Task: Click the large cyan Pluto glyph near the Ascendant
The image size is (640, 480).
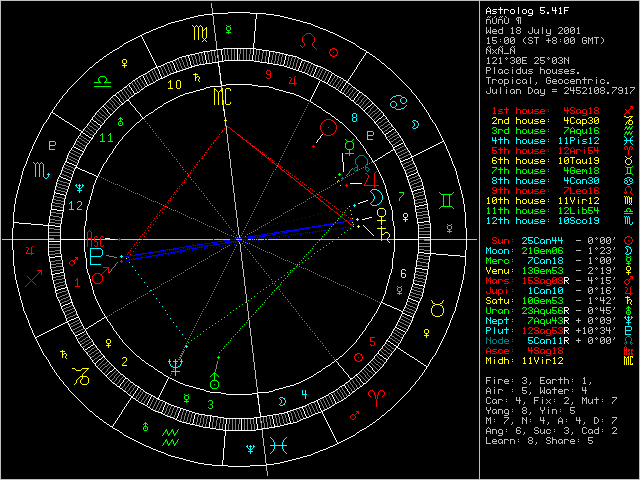Action: (96, 257)
